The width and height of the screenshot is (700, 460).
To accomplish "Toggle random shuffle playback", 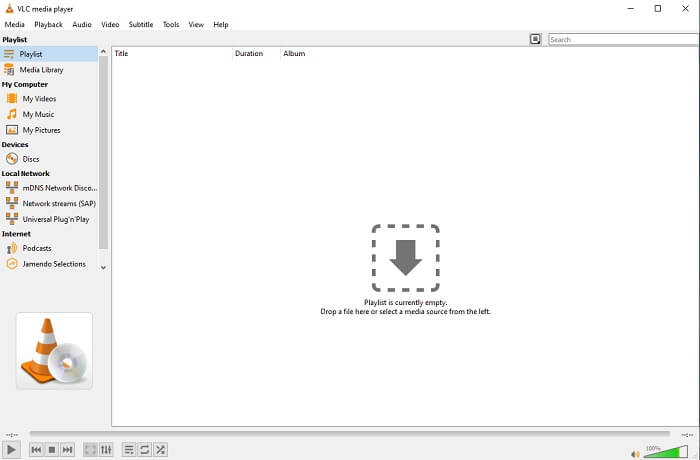I will (x=160, y=450).
